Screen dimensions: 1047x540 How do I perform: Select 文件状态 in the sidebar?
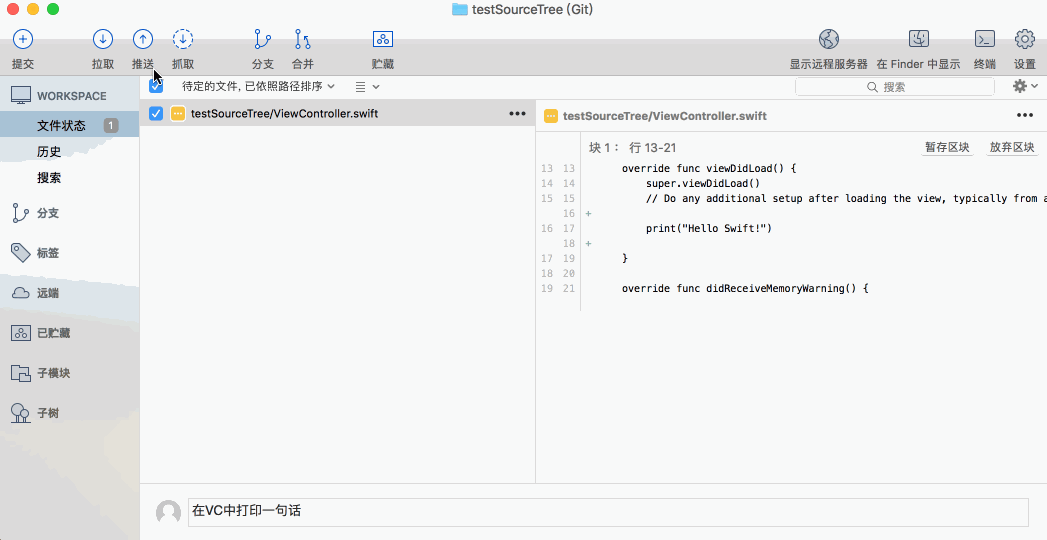click(x=69, y=125)
